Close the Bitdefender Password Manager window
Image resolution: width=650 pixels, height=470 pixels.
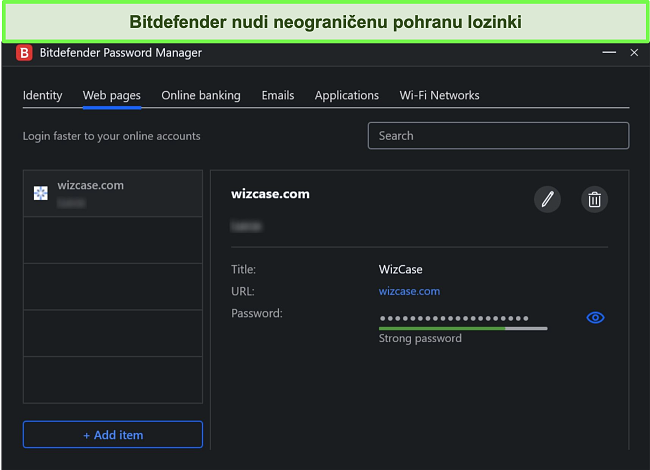pos(634,53)
